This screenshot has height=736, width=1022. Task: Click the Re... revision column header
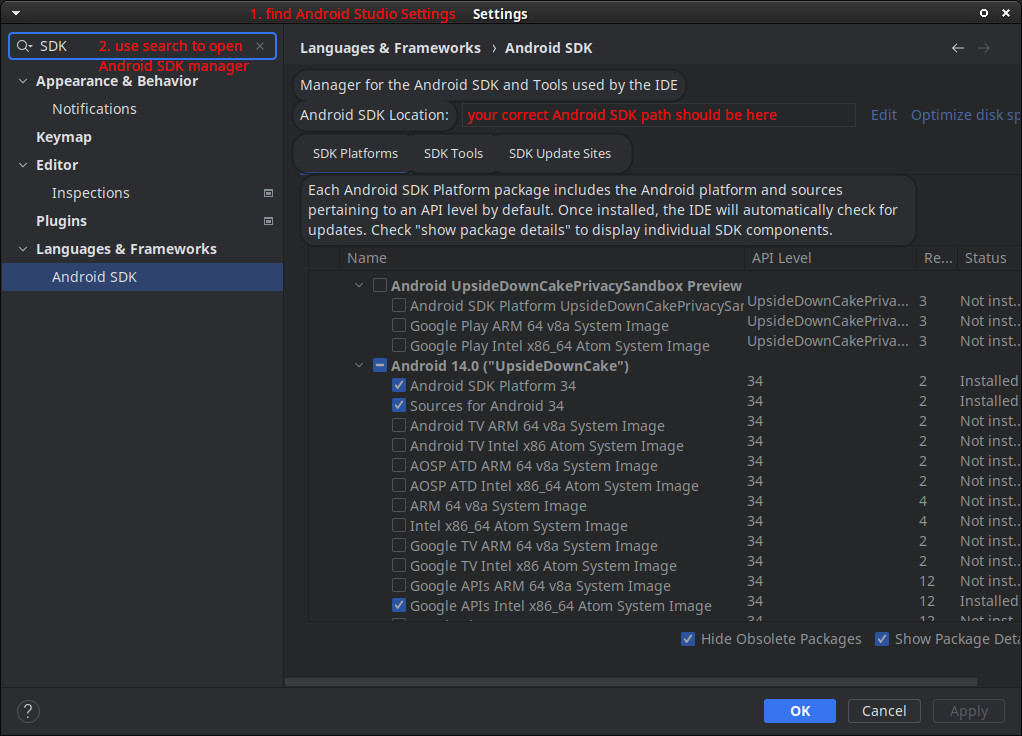click(x=937, y=258)
